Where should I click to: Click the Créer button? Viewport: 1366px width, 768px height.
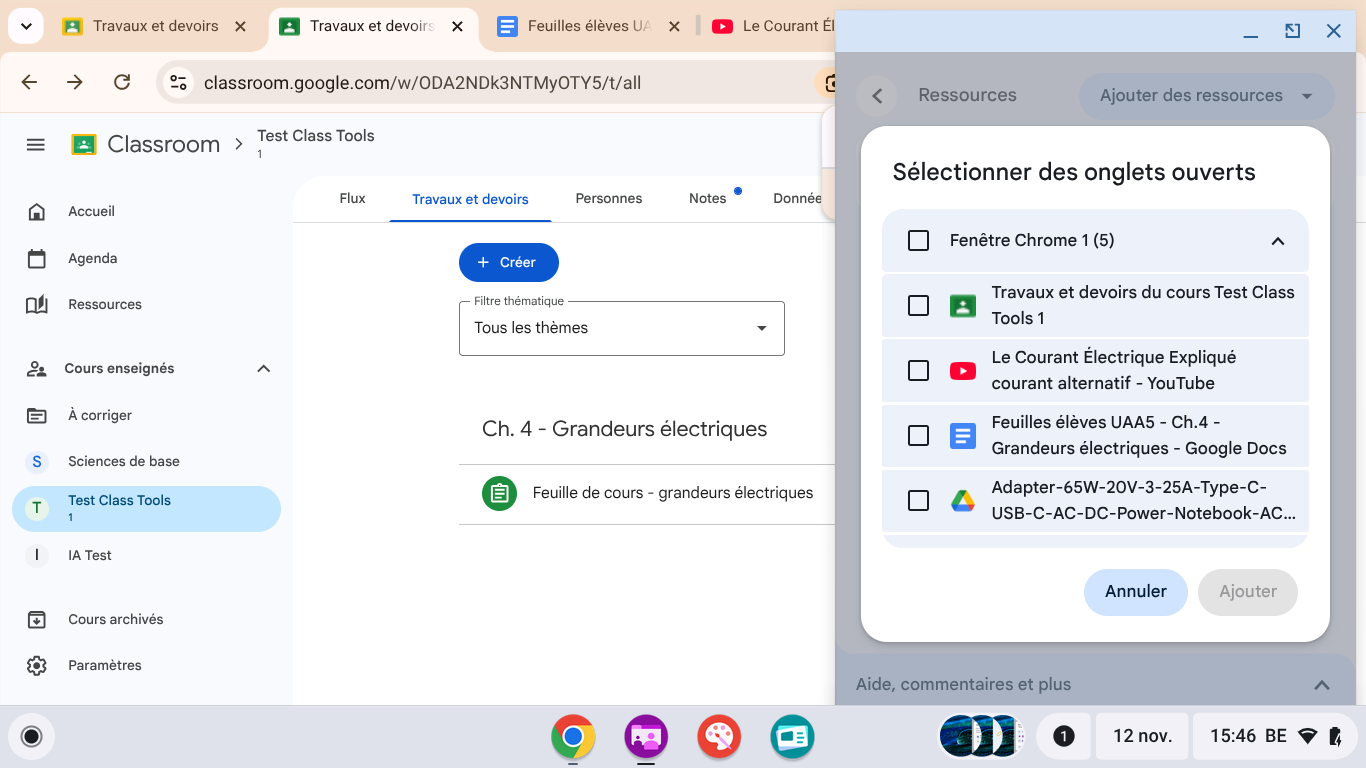[x=508, y=263]
